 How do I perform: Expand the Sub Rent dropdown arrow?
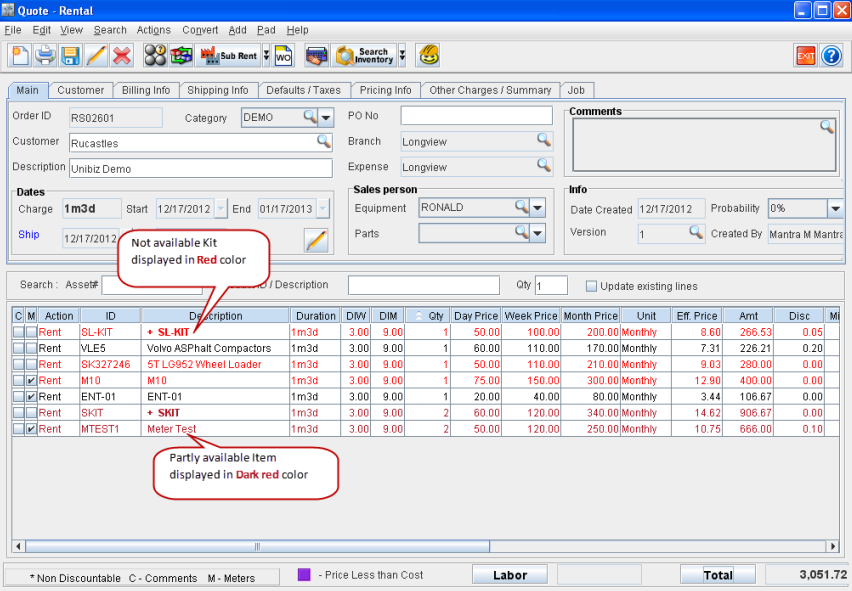266,55
